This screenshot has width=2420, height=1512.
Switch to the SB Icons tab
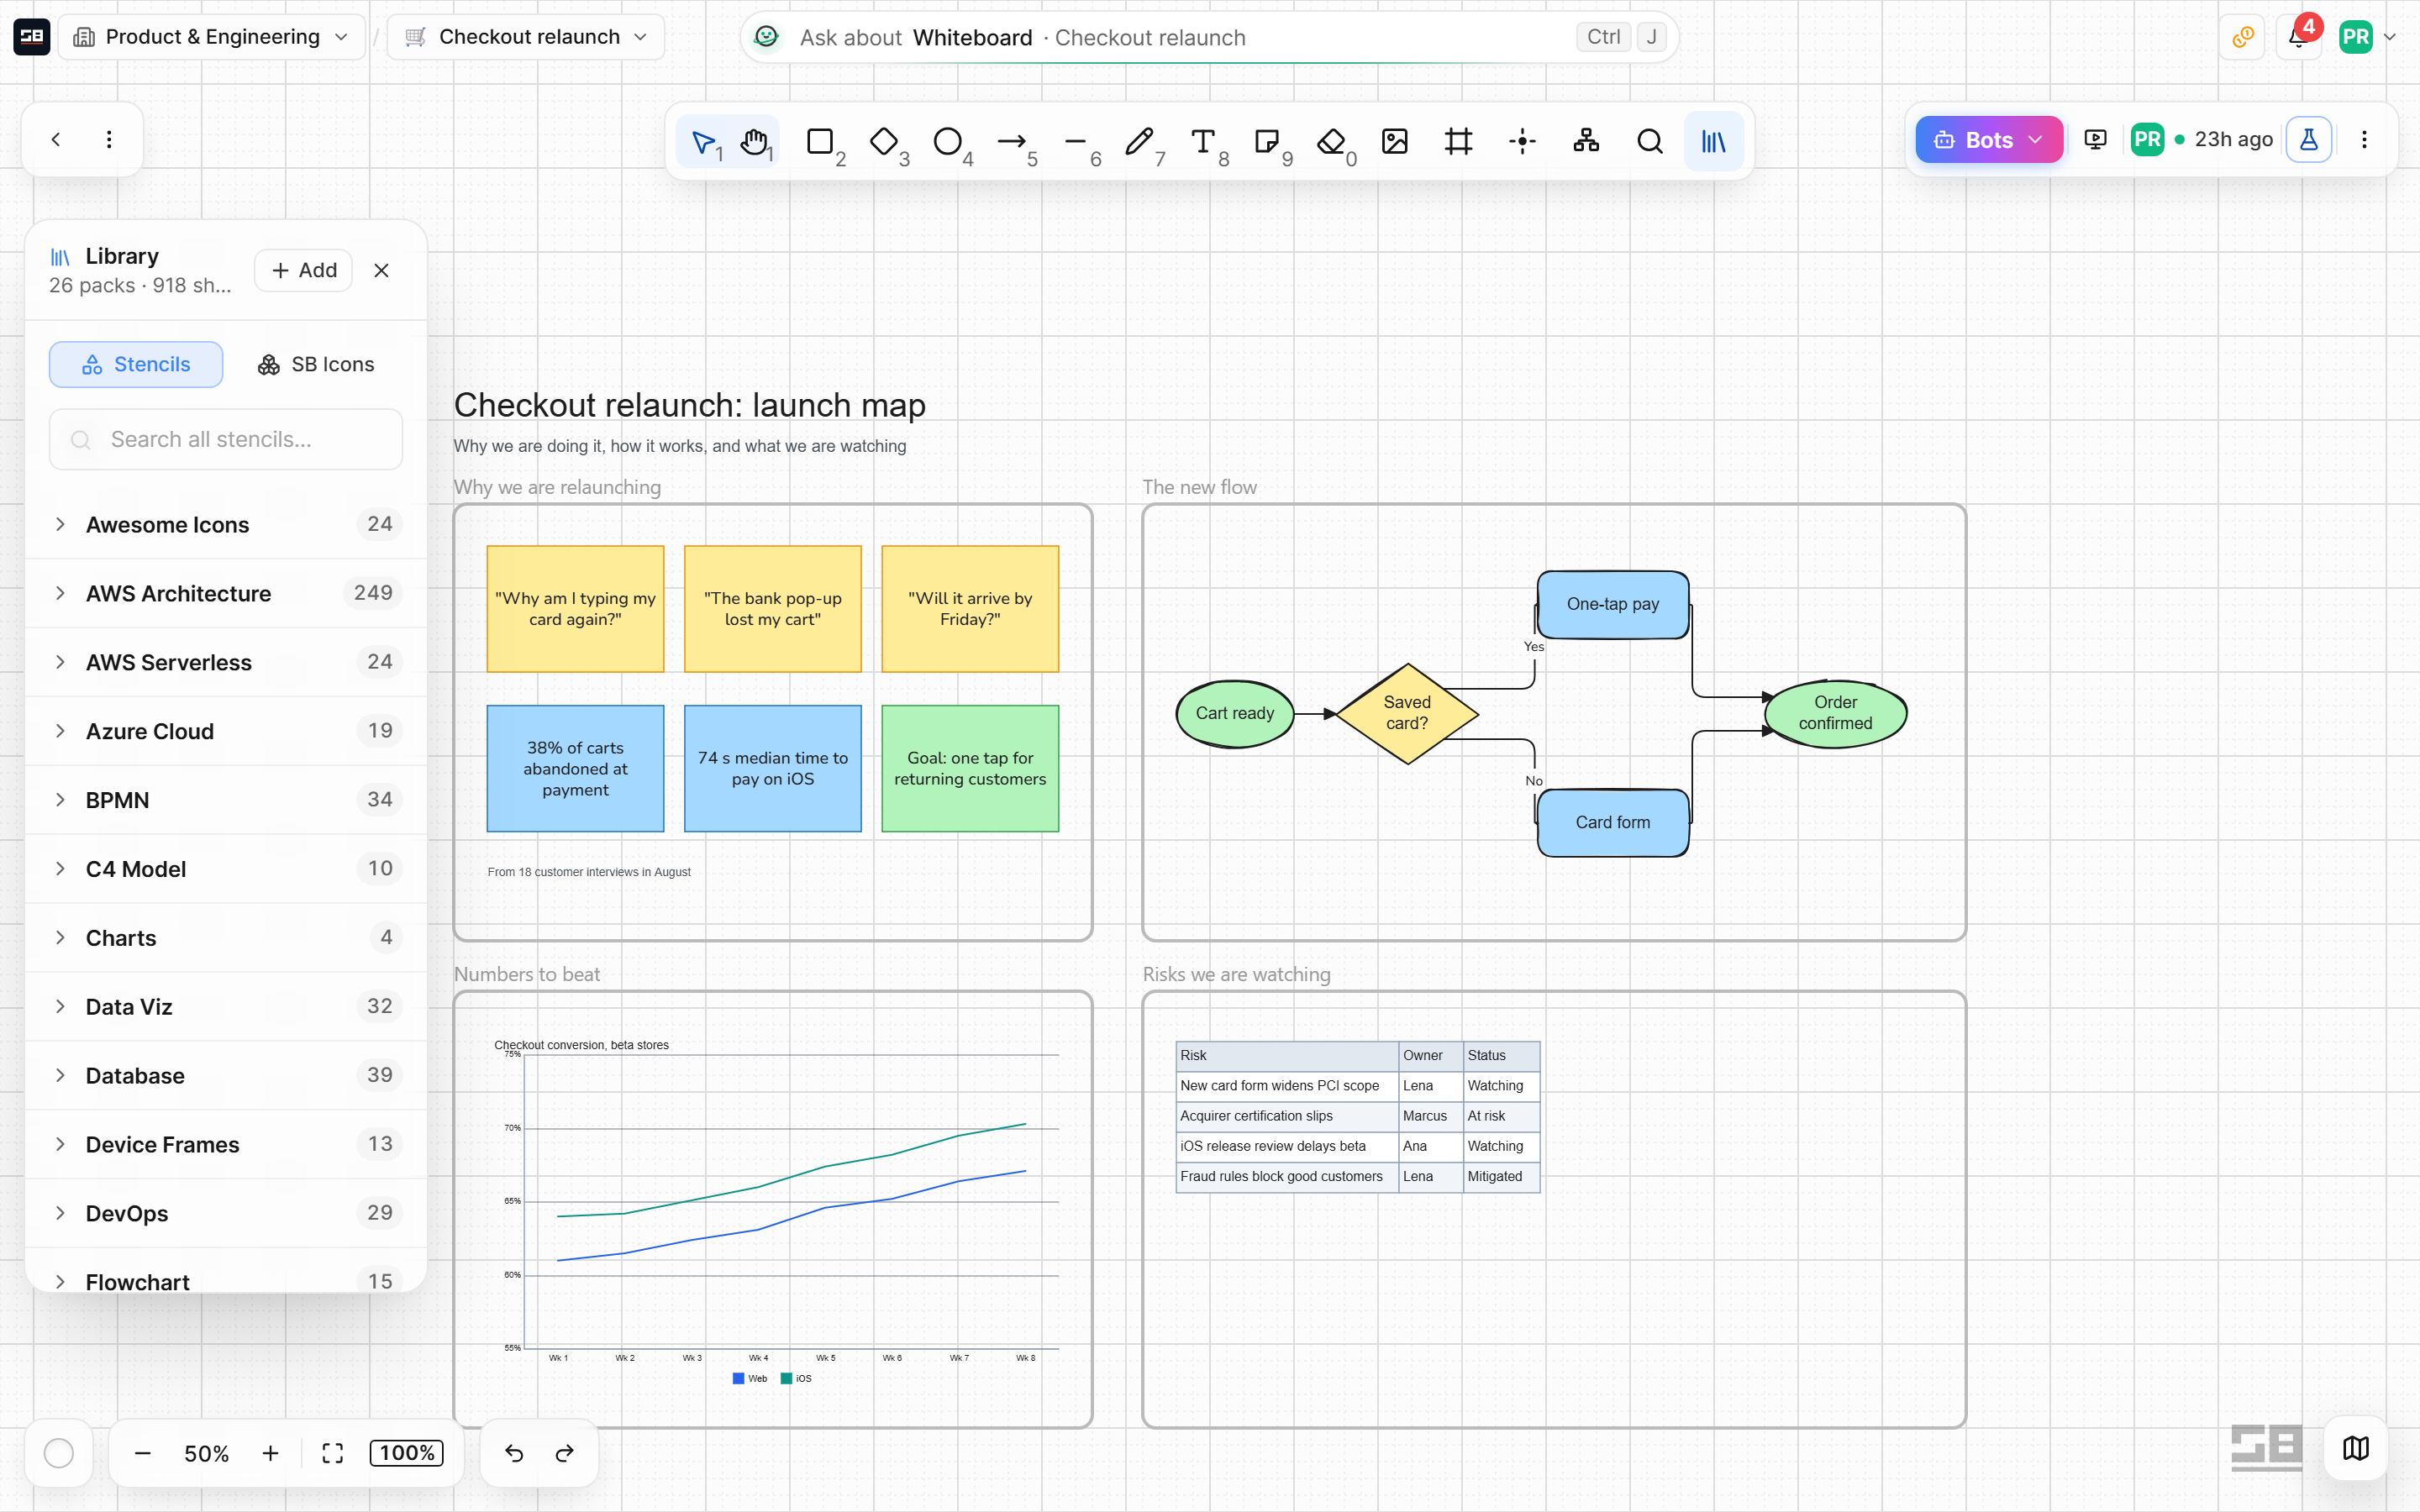click(316, 364)
